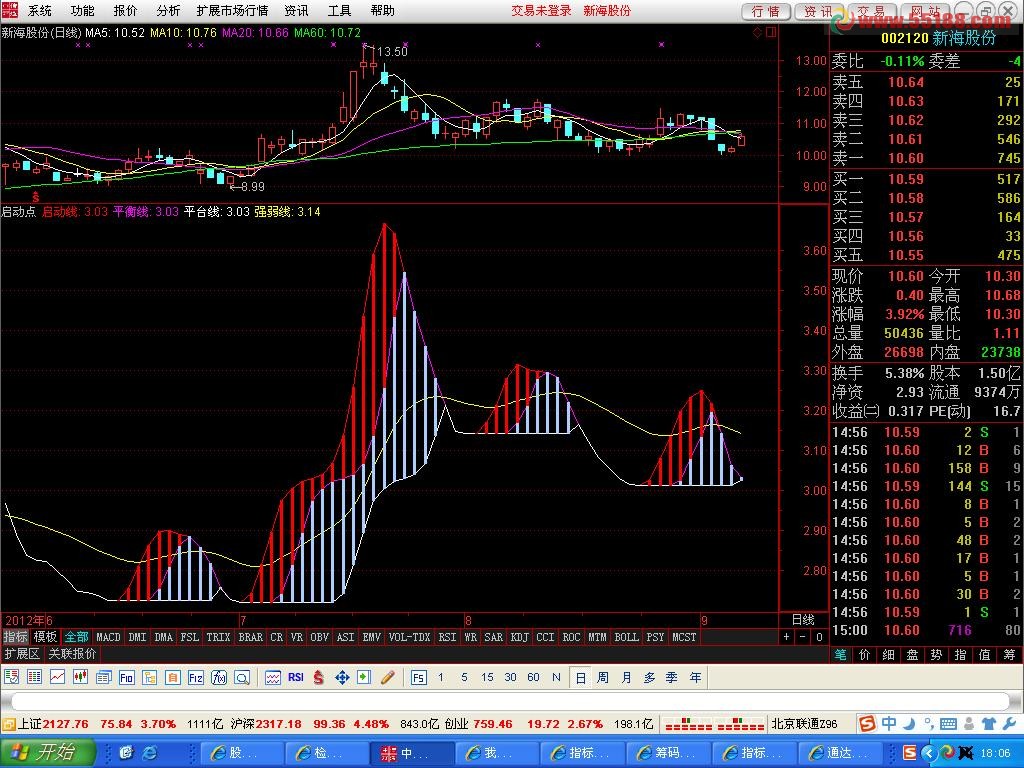Click the 行情 button at top right
1024x768 pixels.
click(766, 11)
